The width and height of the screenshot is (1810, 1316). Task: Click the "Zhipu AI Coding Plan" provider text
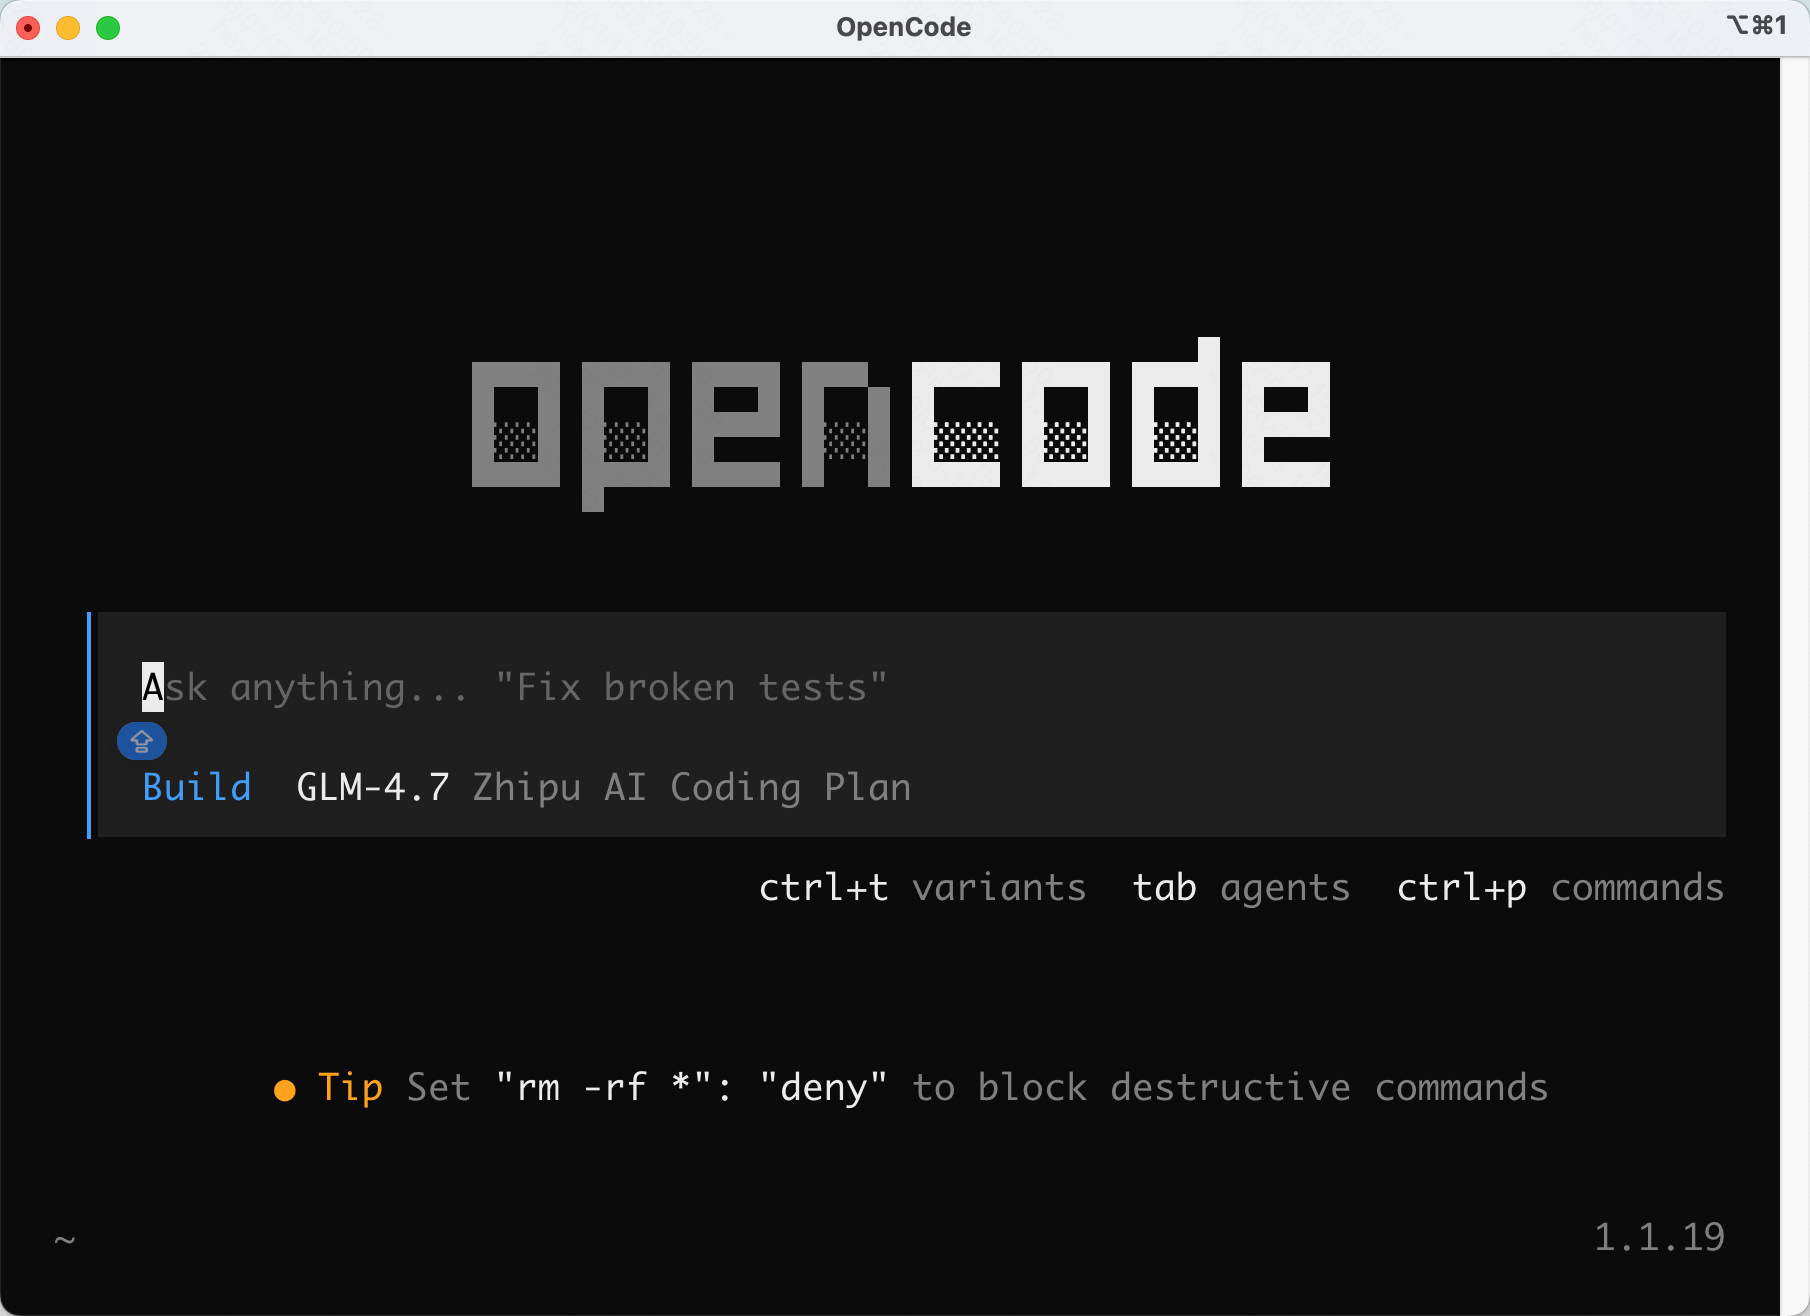pyautogui.click(x=692, y=787)
